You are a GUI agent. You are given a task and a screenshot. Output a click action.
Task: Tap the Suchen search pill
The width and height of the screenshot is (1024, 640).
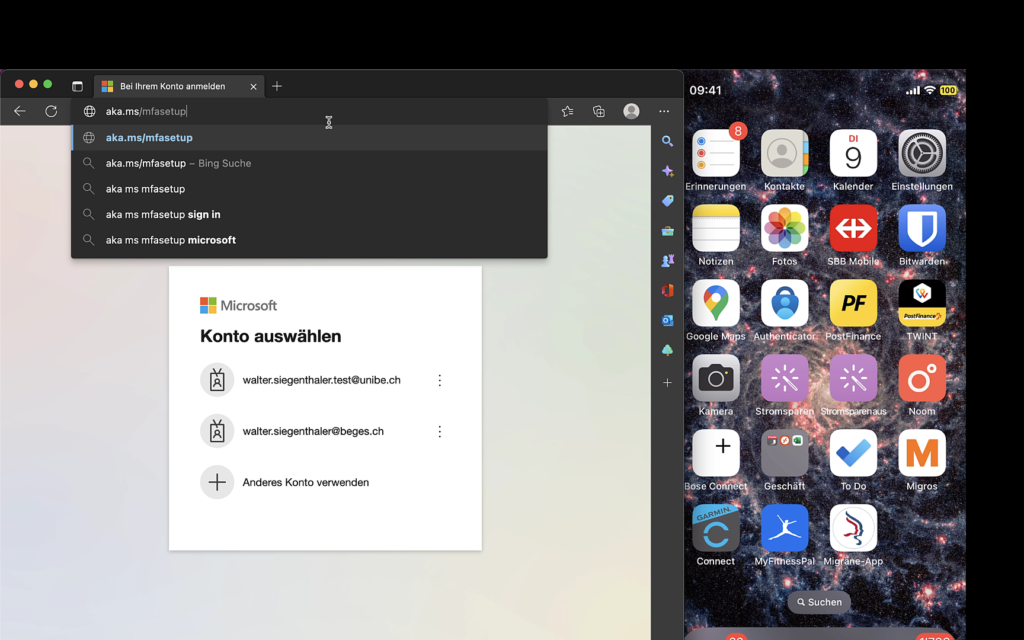[x=818, y=602]
